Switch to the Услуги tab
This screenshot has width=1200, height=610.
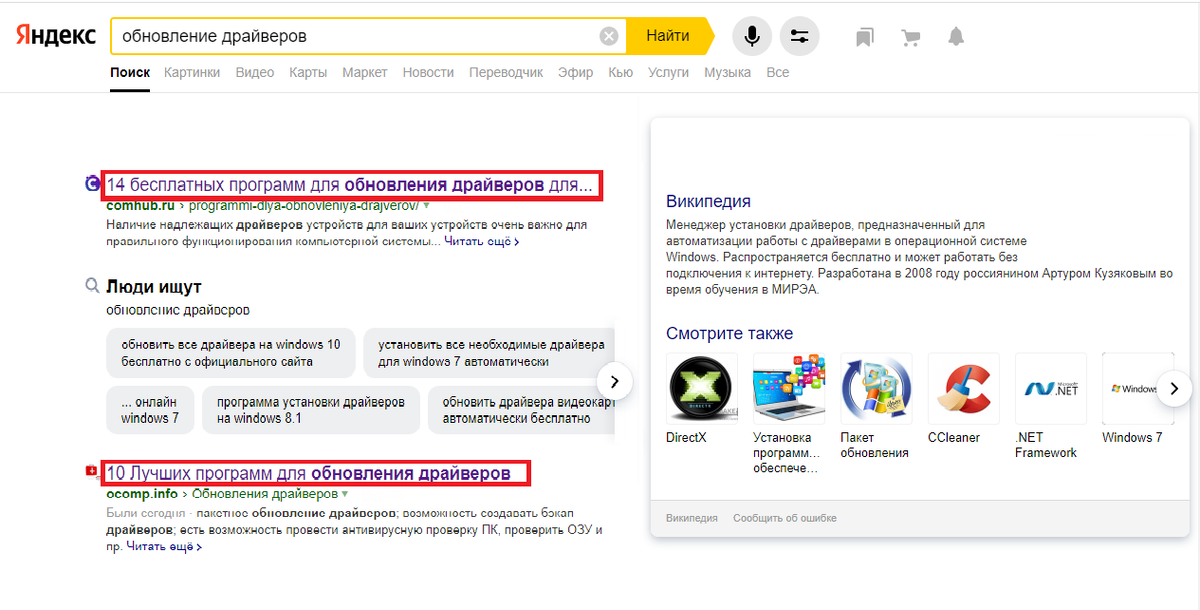pos(668,72)
